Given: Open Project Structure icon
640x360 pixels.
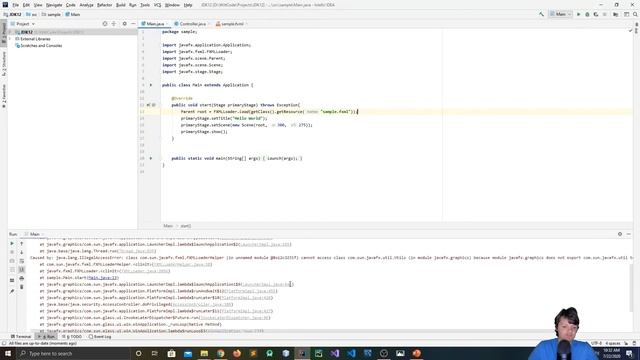Looking at the screenshot, I should point(616,14).
